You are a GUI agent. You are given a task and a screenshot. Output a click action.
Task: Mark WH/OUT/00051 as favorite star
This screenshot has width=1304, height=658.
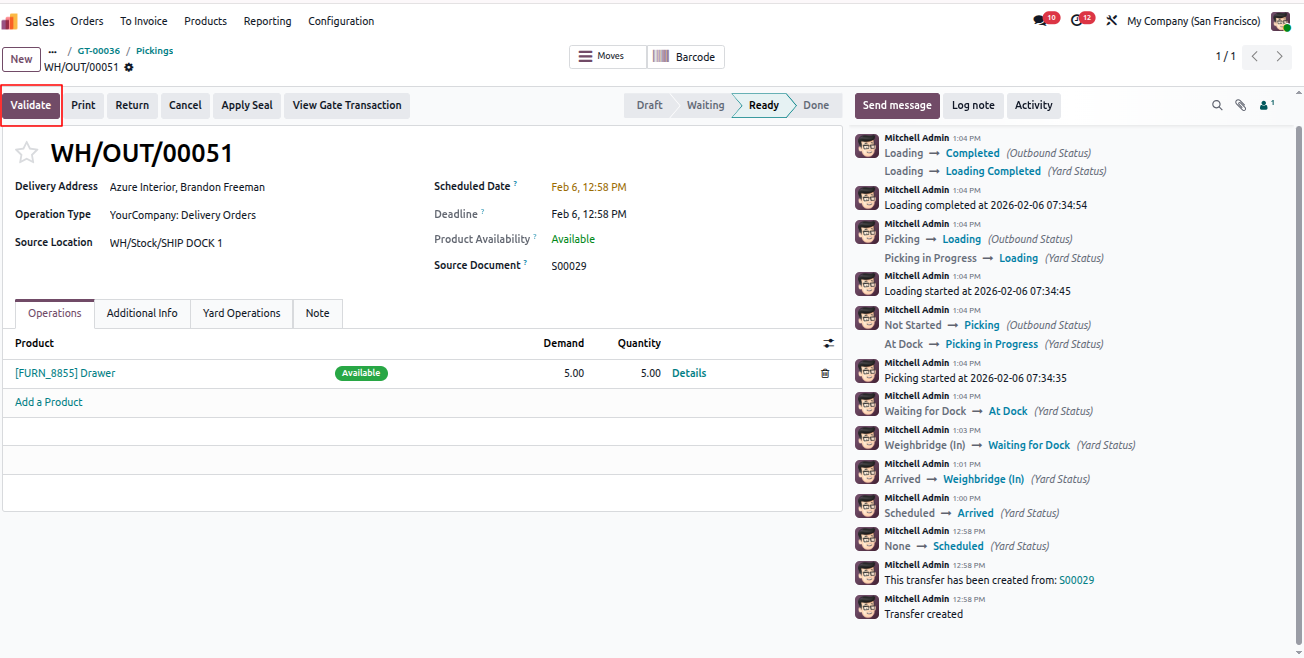click(27, 153)
